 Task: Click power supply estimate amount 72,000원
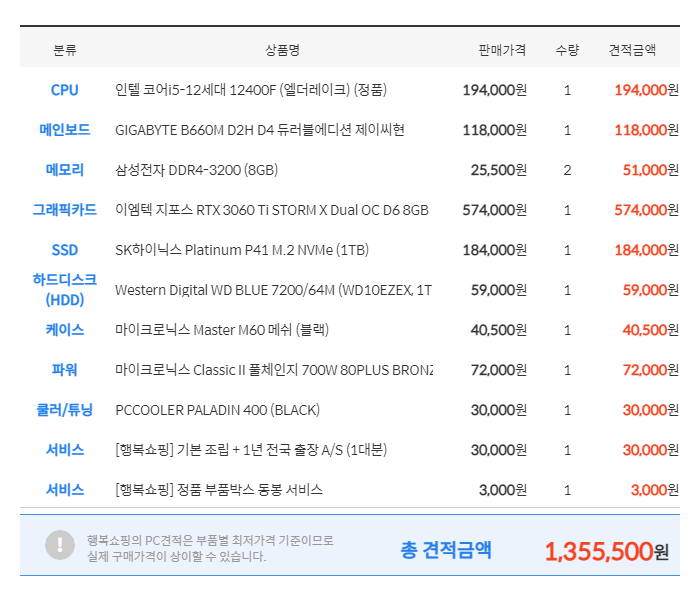[x=651, y=370]
